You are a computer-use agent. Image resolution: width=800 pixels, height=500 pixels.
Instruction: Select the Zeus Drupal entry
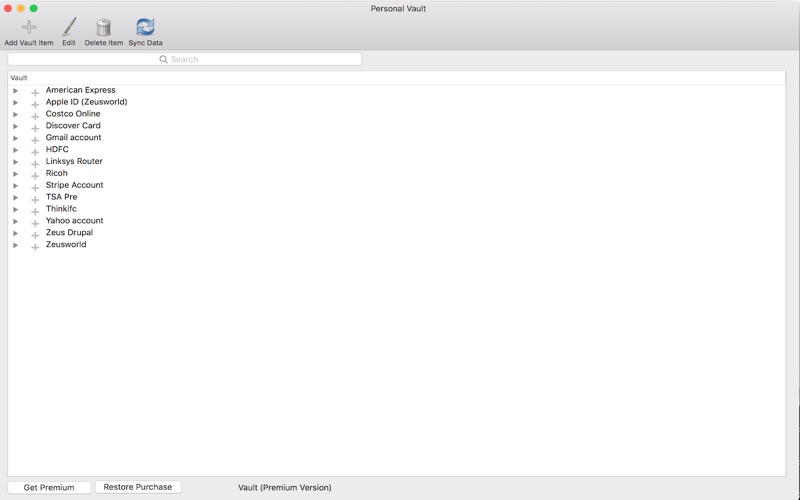click(69, 232)
